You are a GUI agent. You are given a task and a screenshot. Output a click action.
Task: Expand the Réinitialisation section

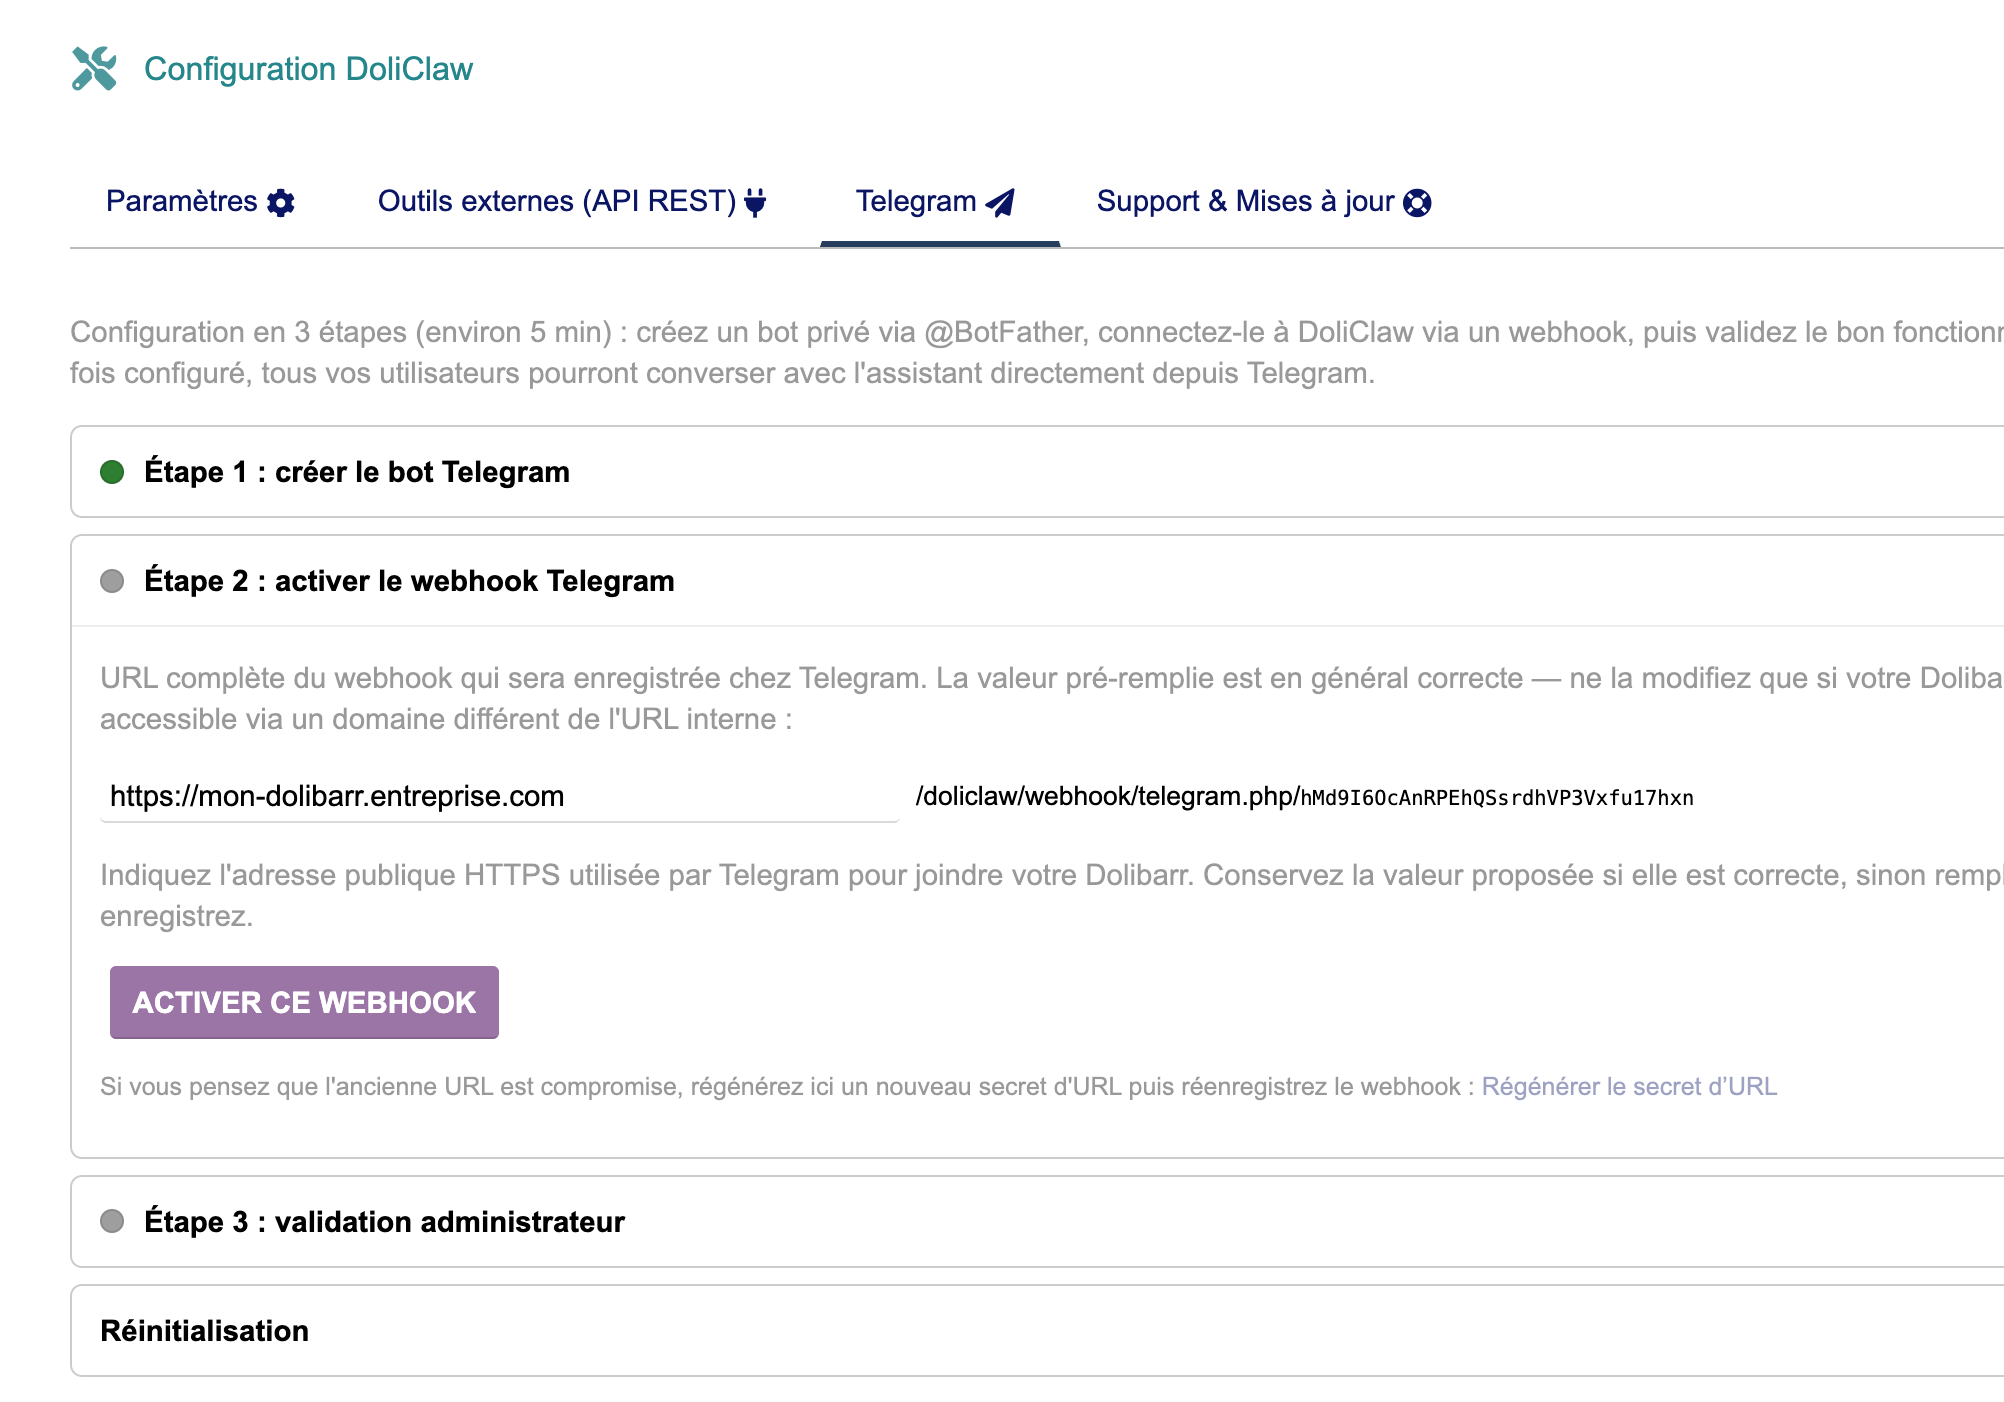point(204,1331)
